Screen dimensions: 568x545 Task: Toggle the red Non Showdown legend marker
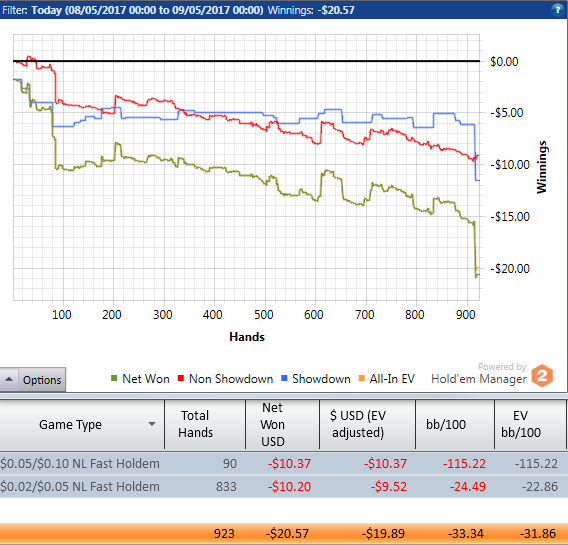181,378
